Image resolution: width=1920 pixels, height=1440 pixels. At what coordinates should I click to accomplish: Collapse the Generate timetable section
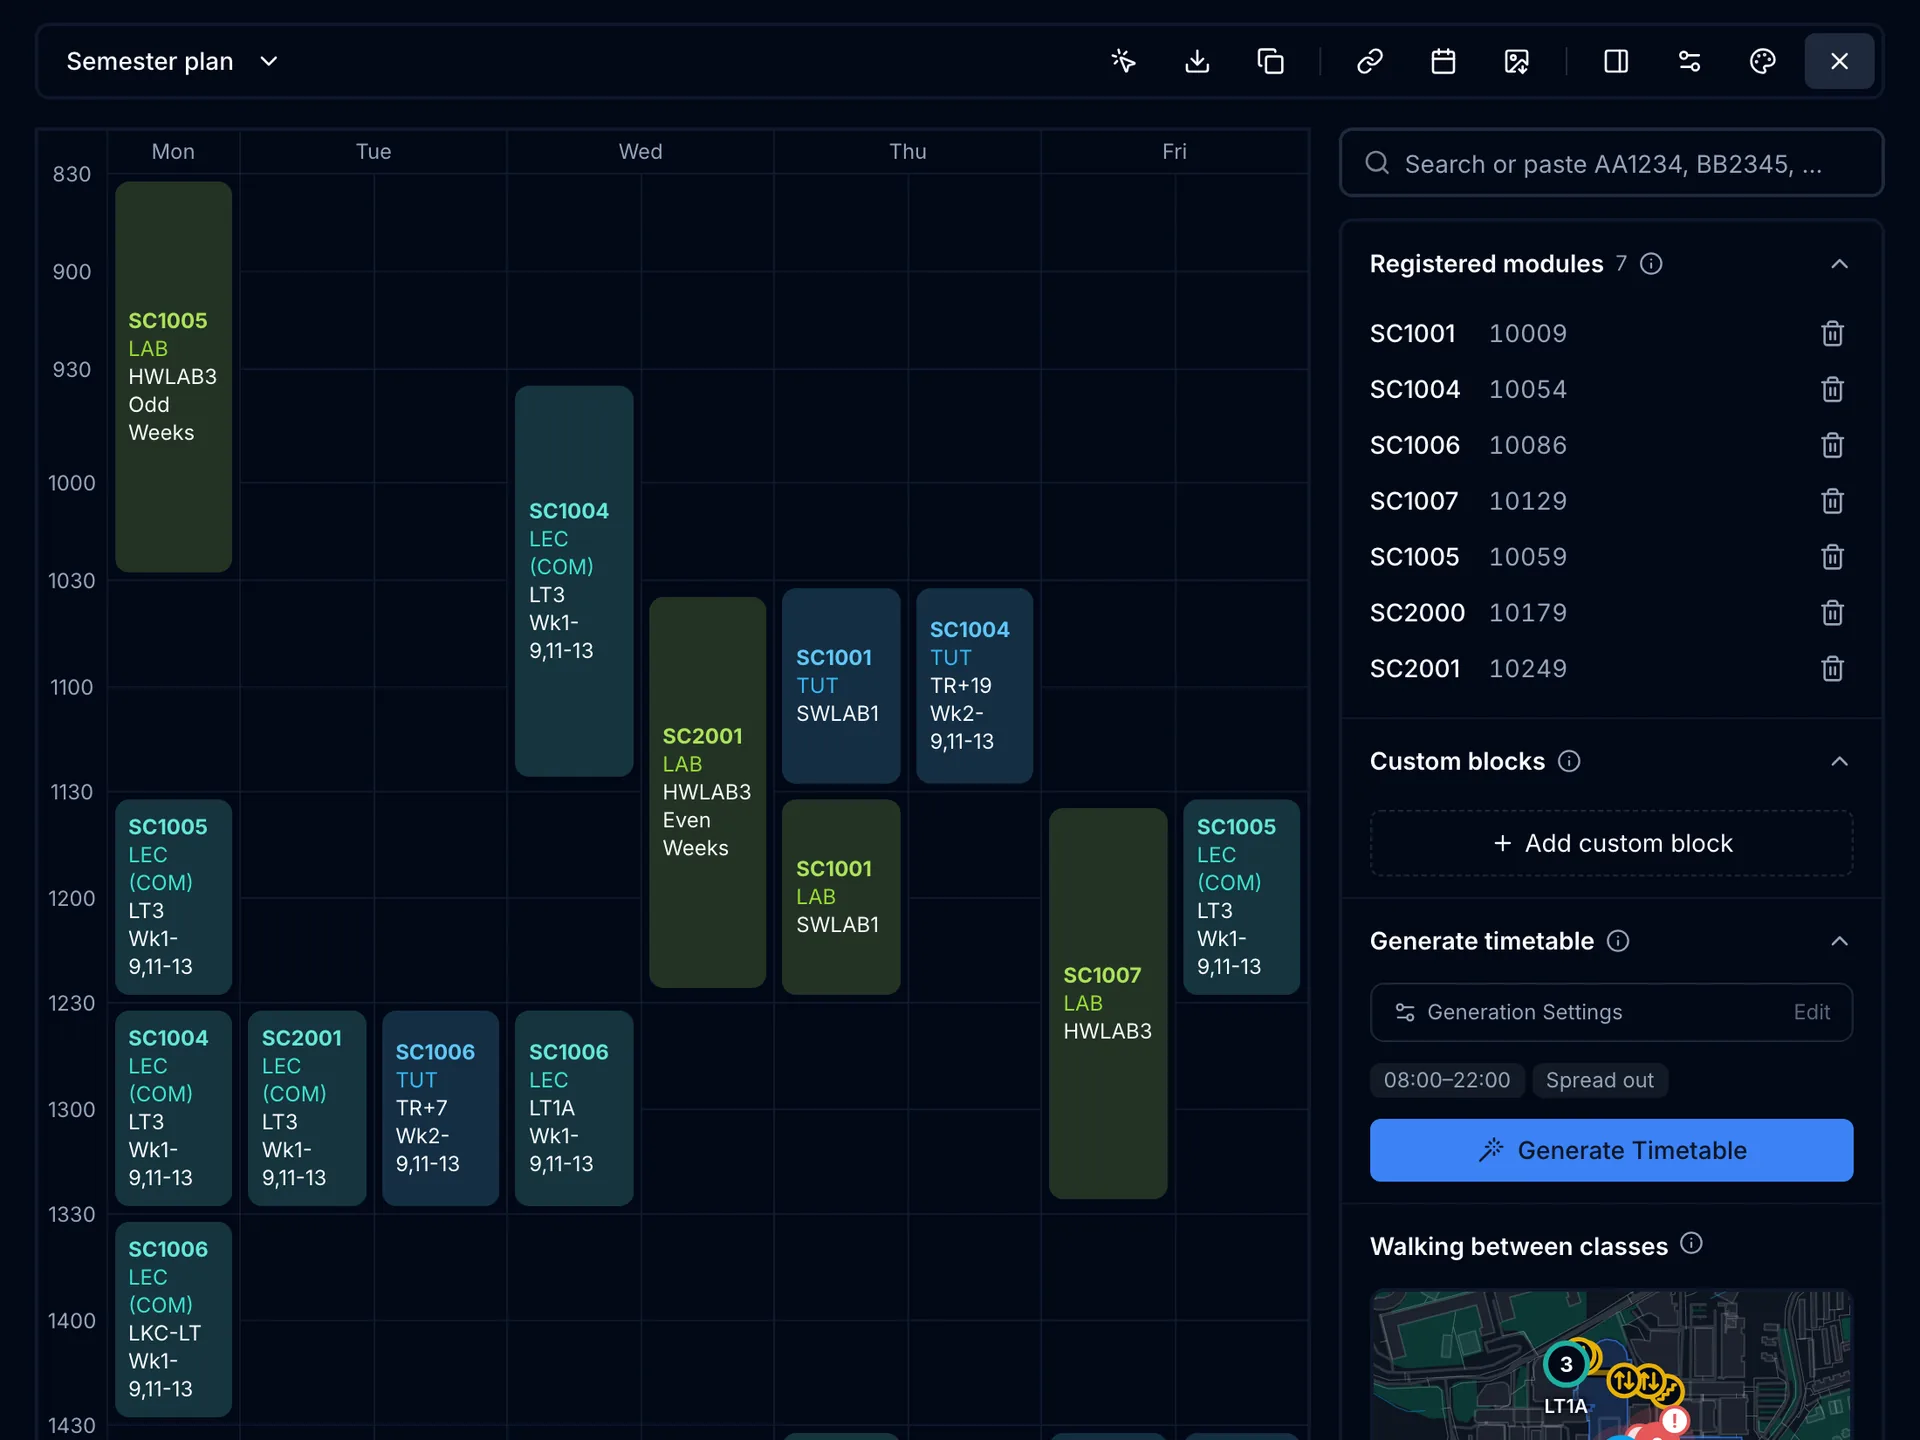click(x=1839, y=941)
